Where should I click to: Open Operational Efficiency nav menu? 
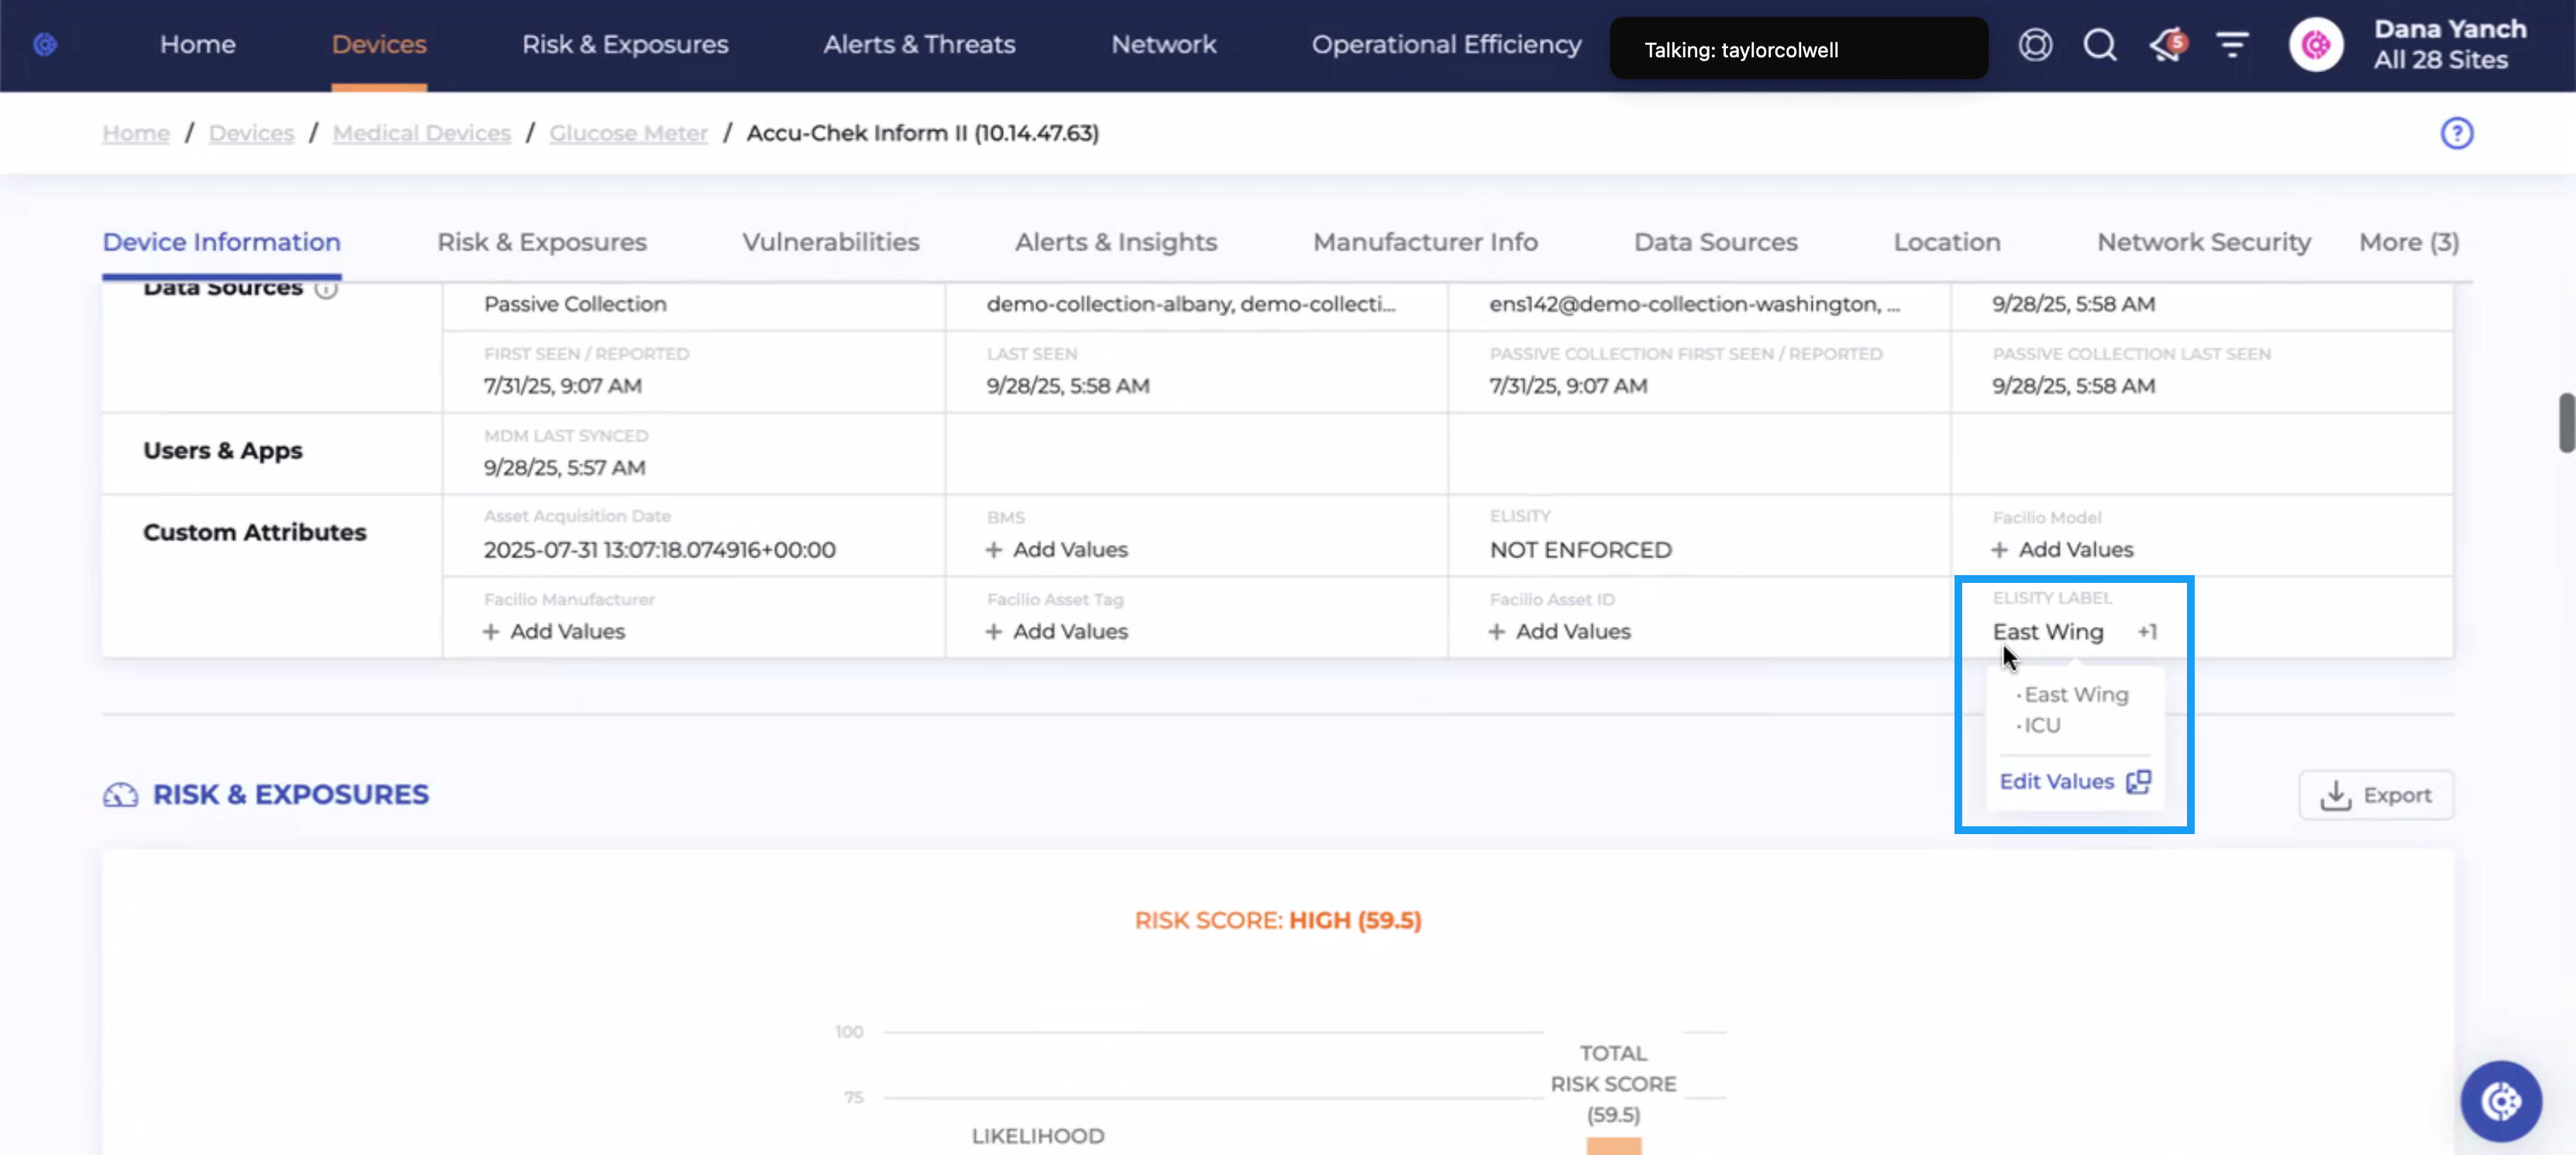click(1446, 45)
